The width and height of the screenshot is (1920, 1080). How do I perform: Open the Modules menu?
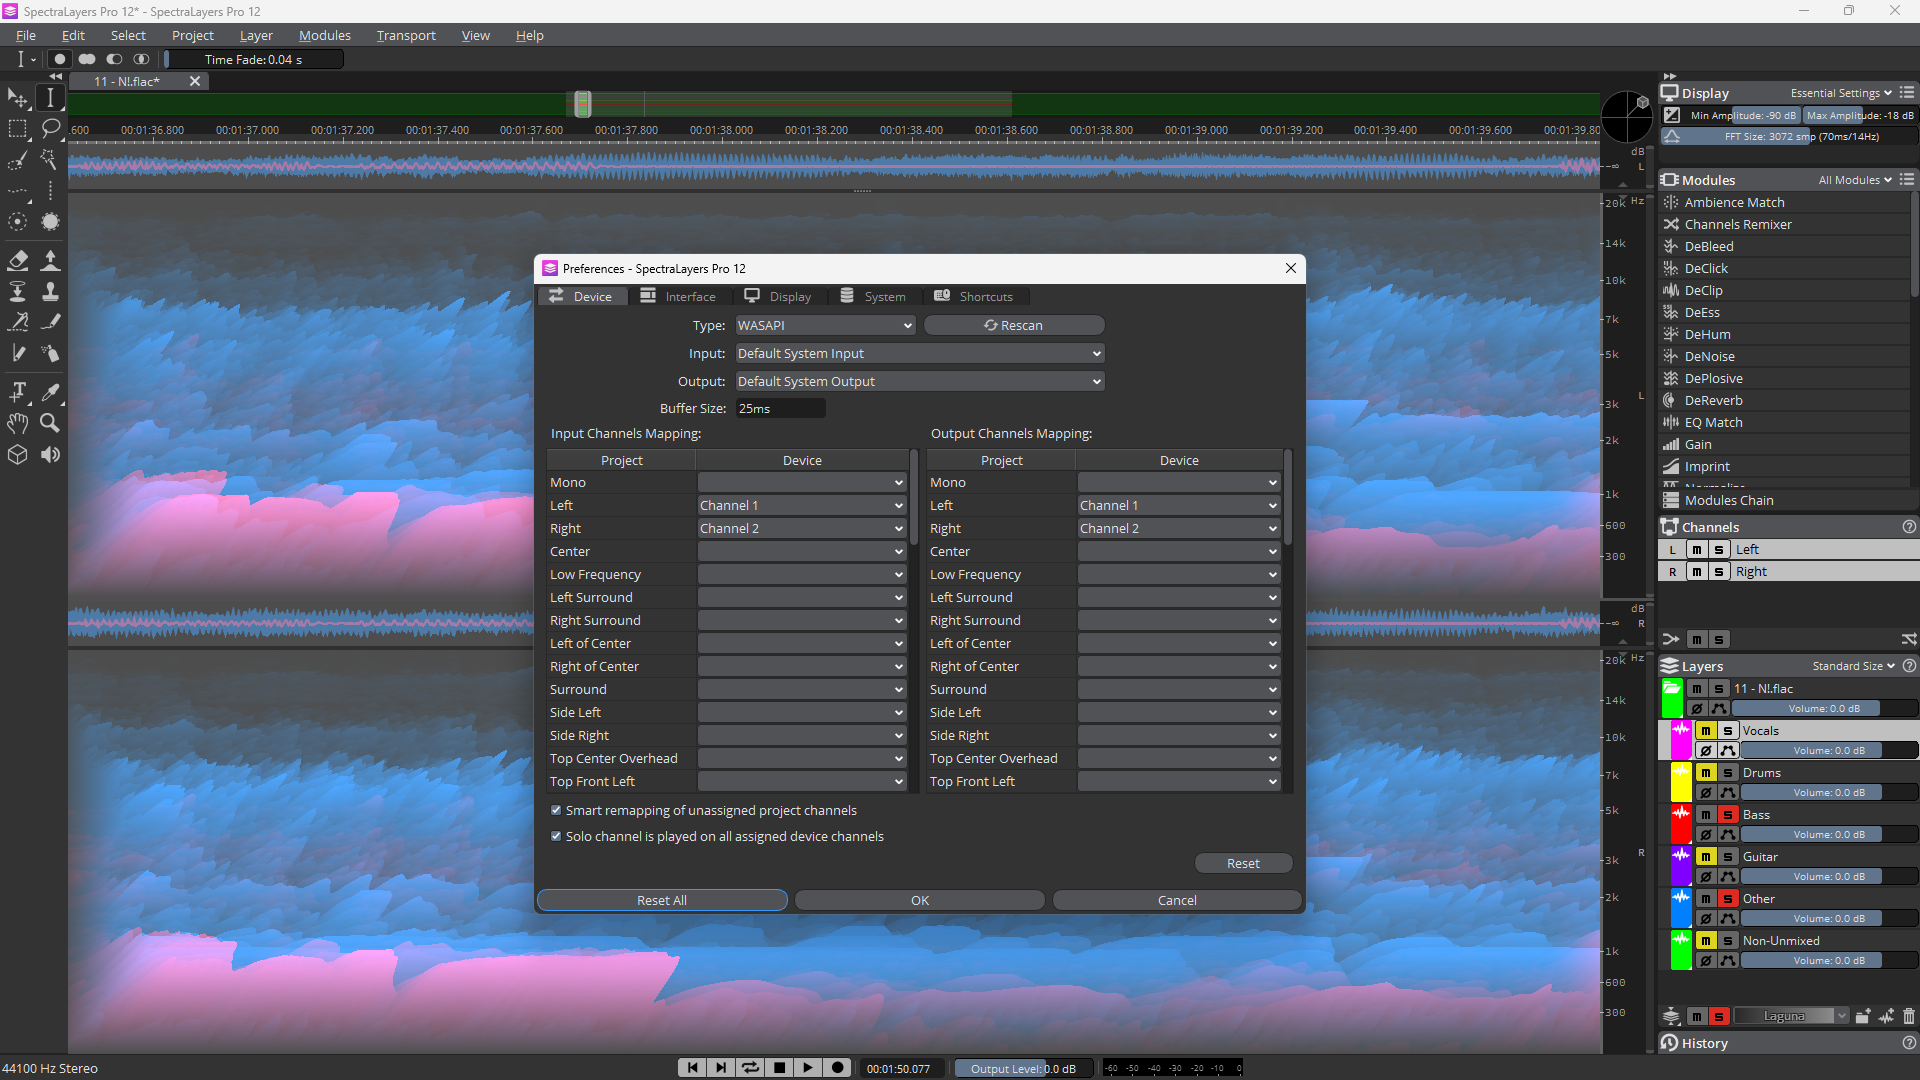[x=325, y=35]
